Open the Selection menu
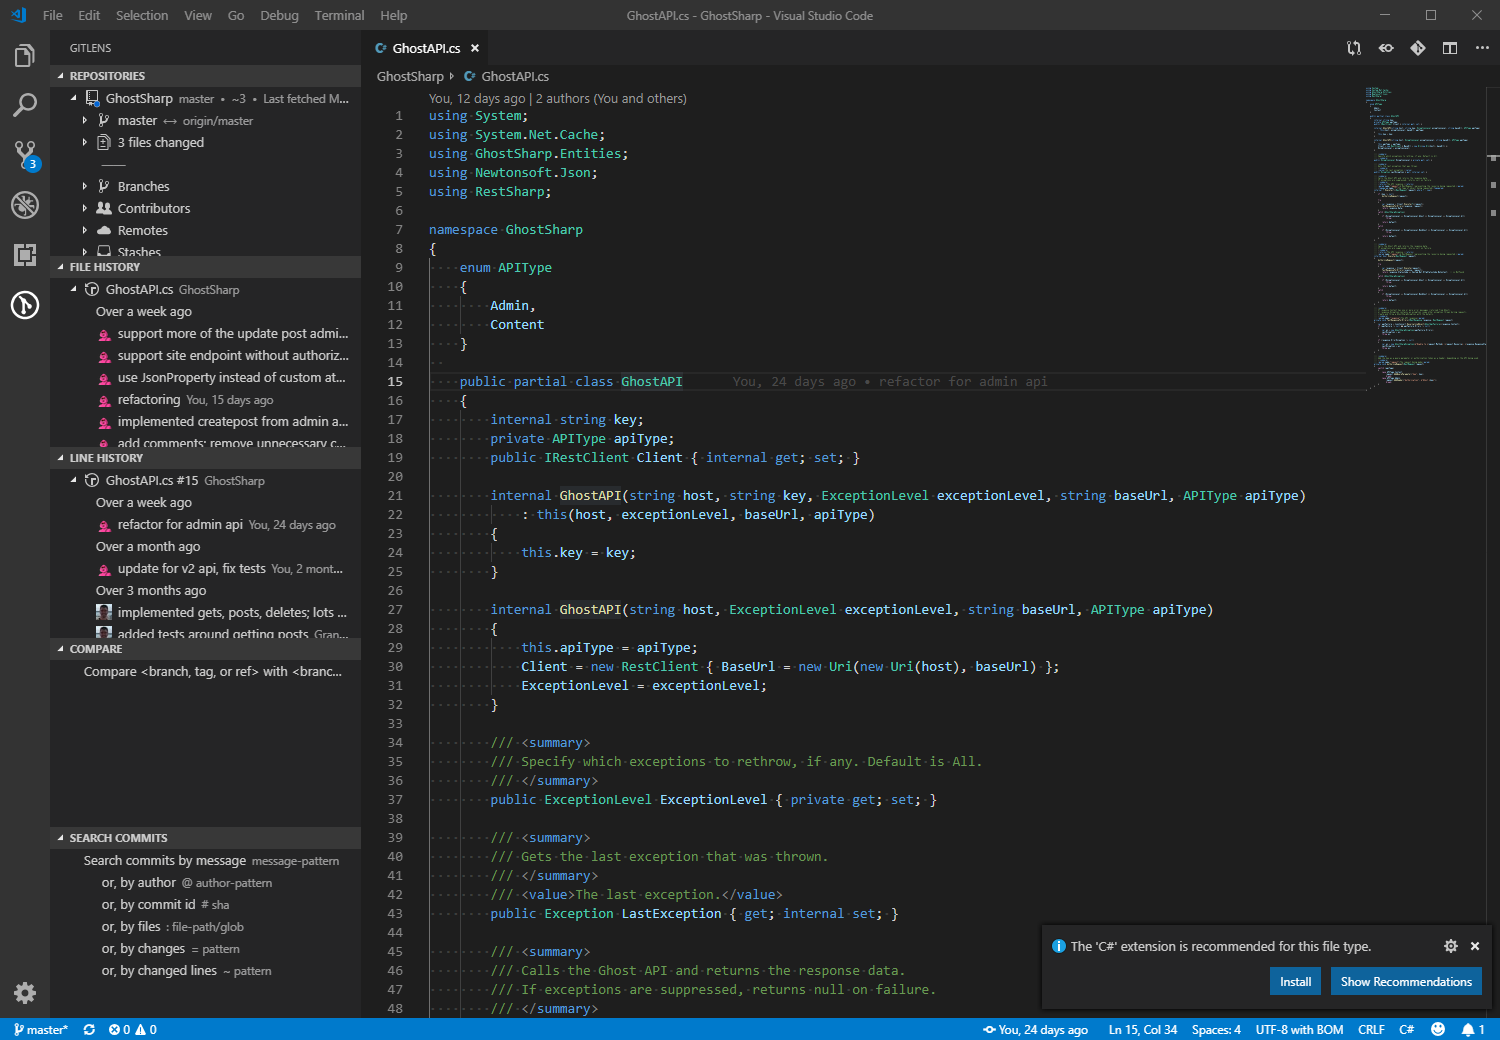The image size is (1500, 1040). tap(142, 15)
